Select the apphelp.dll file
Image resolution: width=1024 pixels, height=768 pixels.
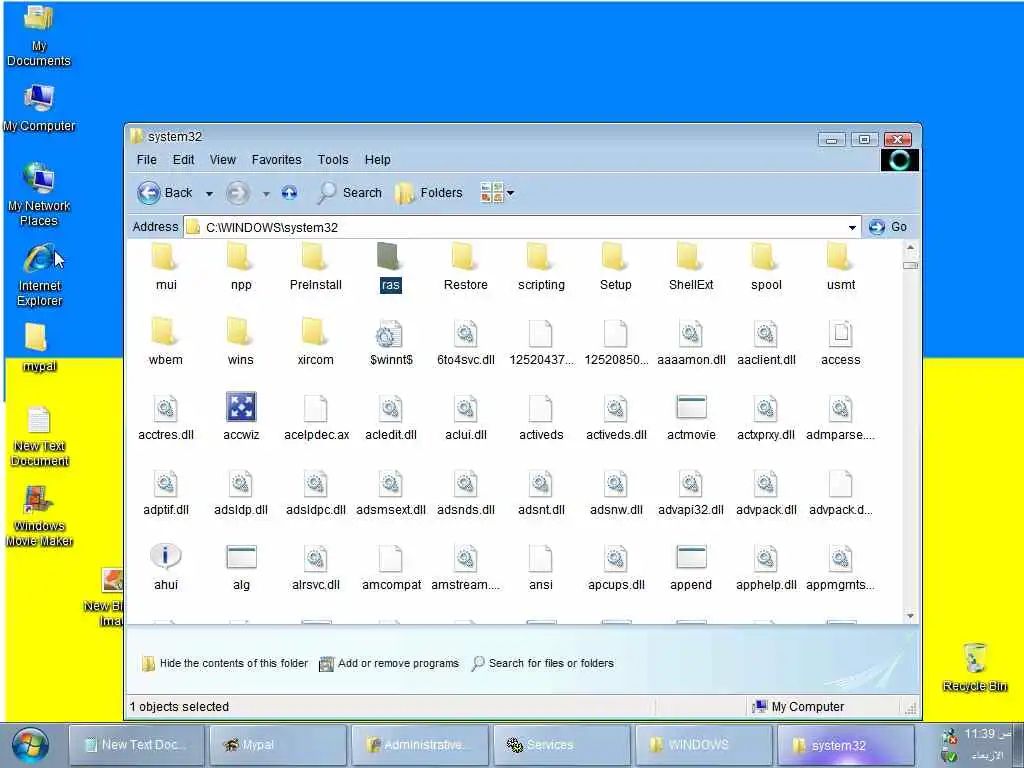tap(766, 567)
